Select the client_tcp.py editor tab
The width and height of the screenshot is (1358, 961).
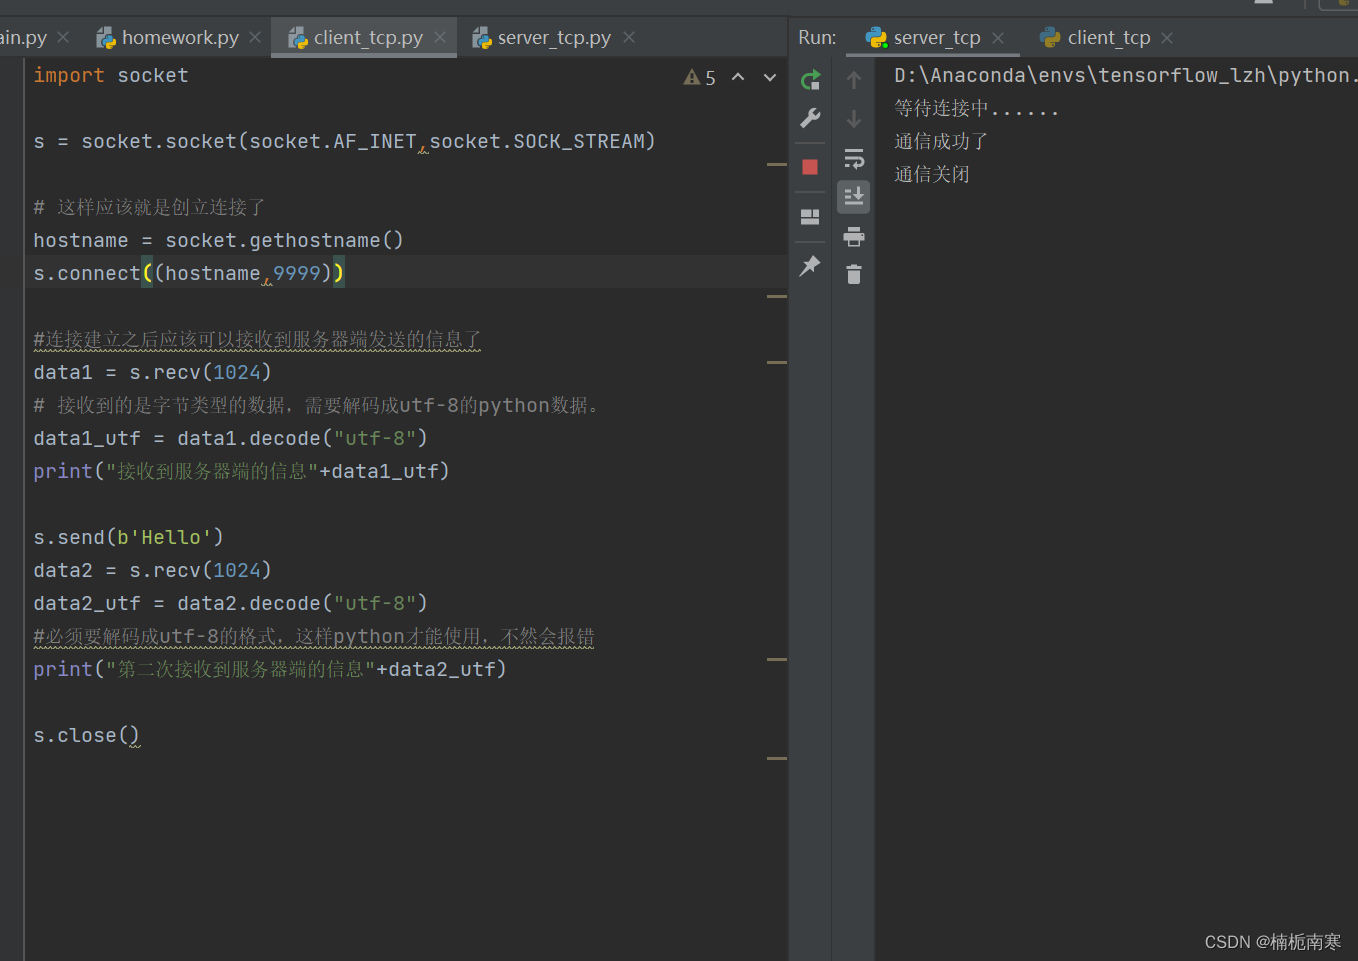point(368,38)
